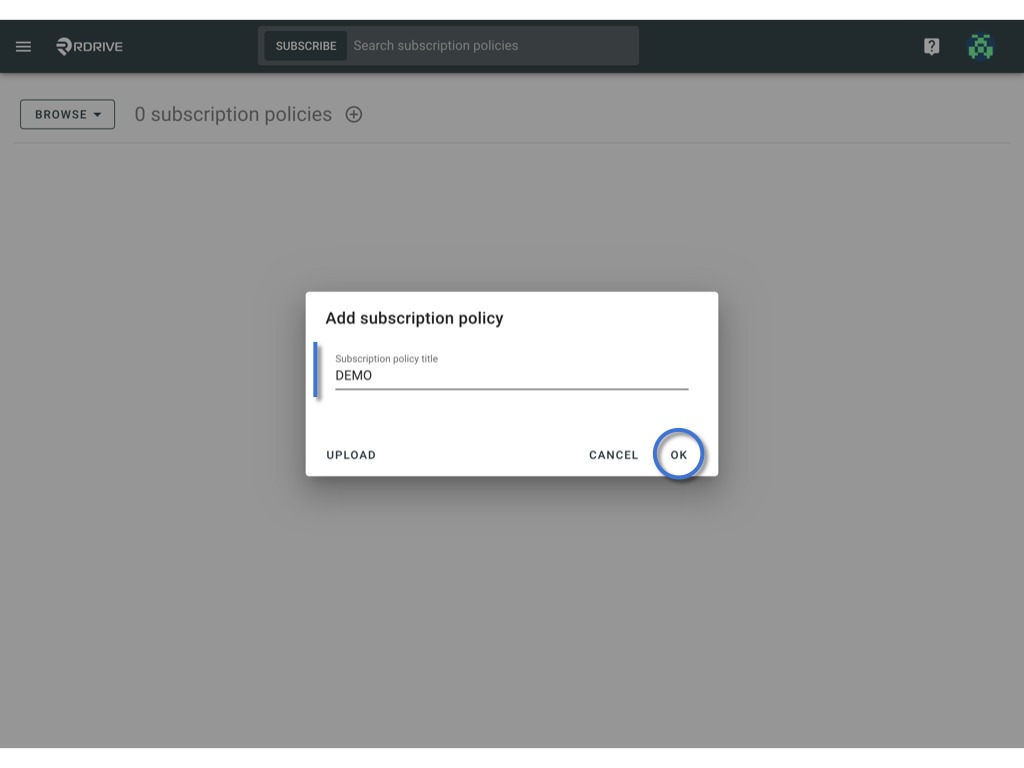Click the 'Add subscription policy' dialog title

click(414, 318)
